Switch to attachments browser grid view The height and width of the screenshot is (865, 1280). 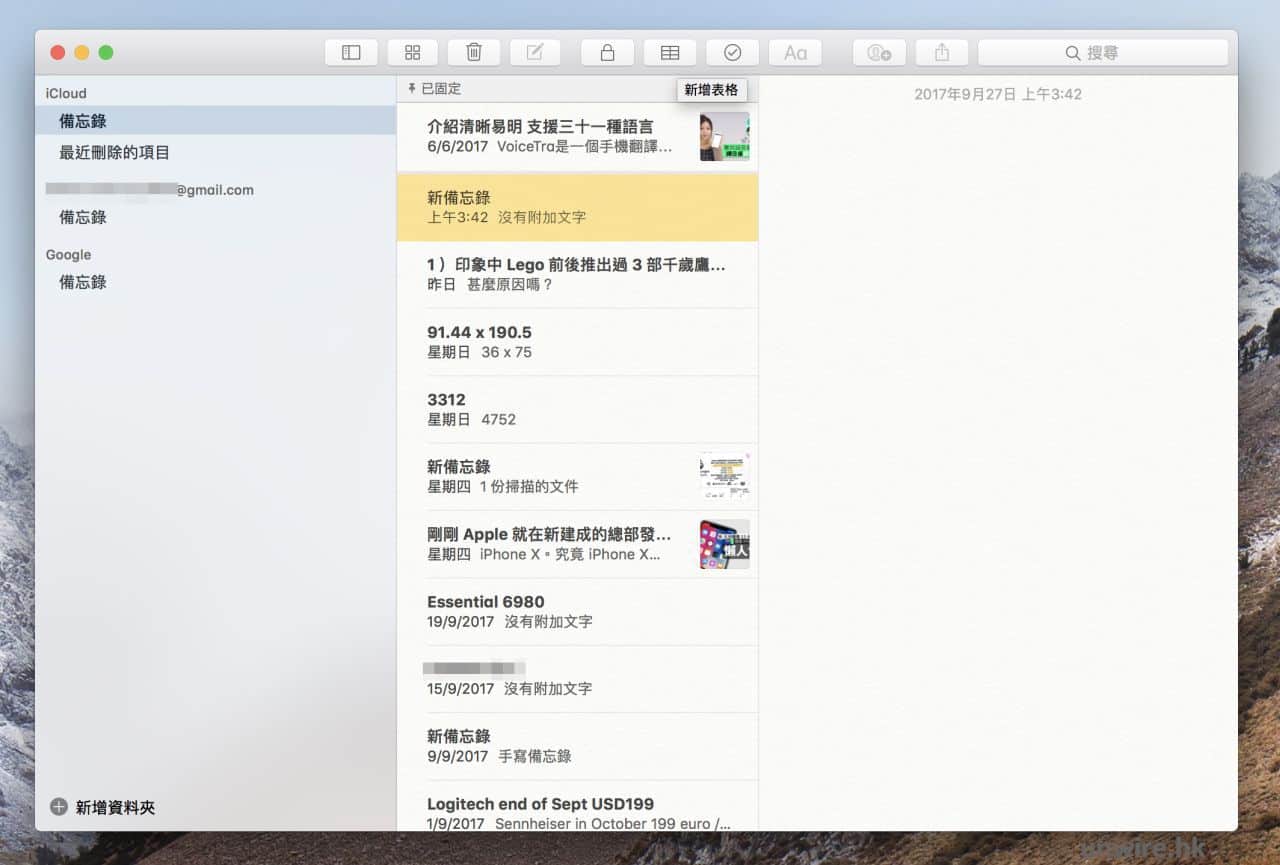(x=412, y=53)
